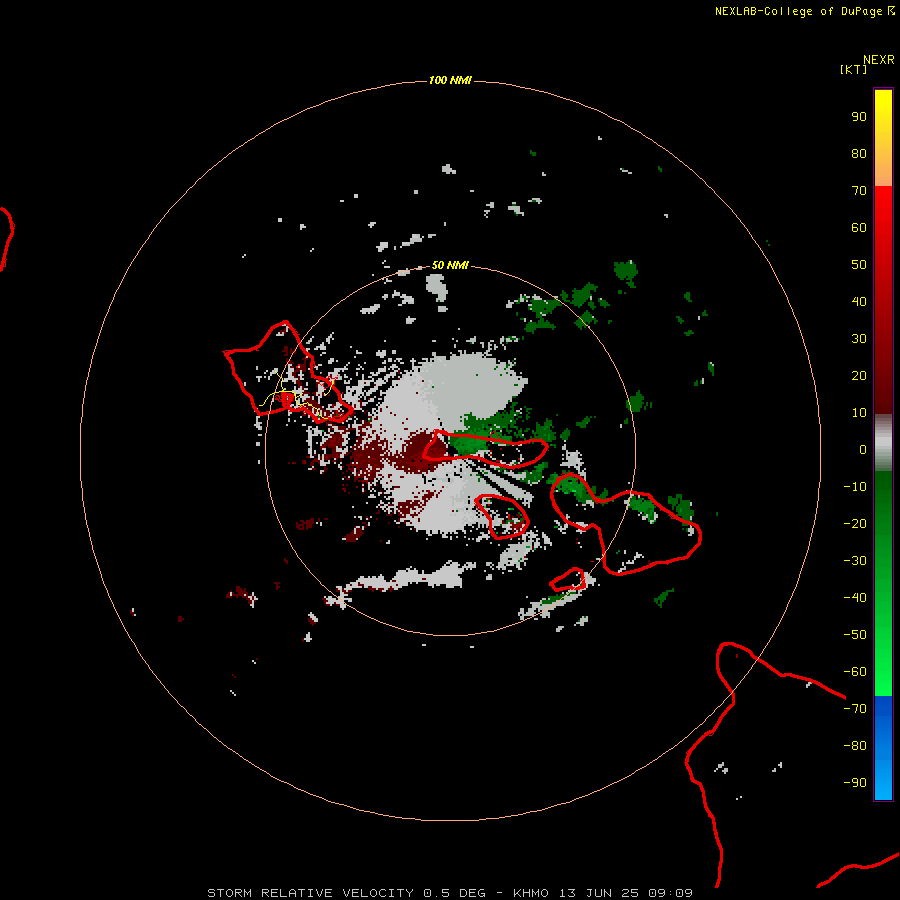Viewport: 900px width, 900px height.
Task: Click the gray zero-velocity segment of color bar
Action: point(883,443)
